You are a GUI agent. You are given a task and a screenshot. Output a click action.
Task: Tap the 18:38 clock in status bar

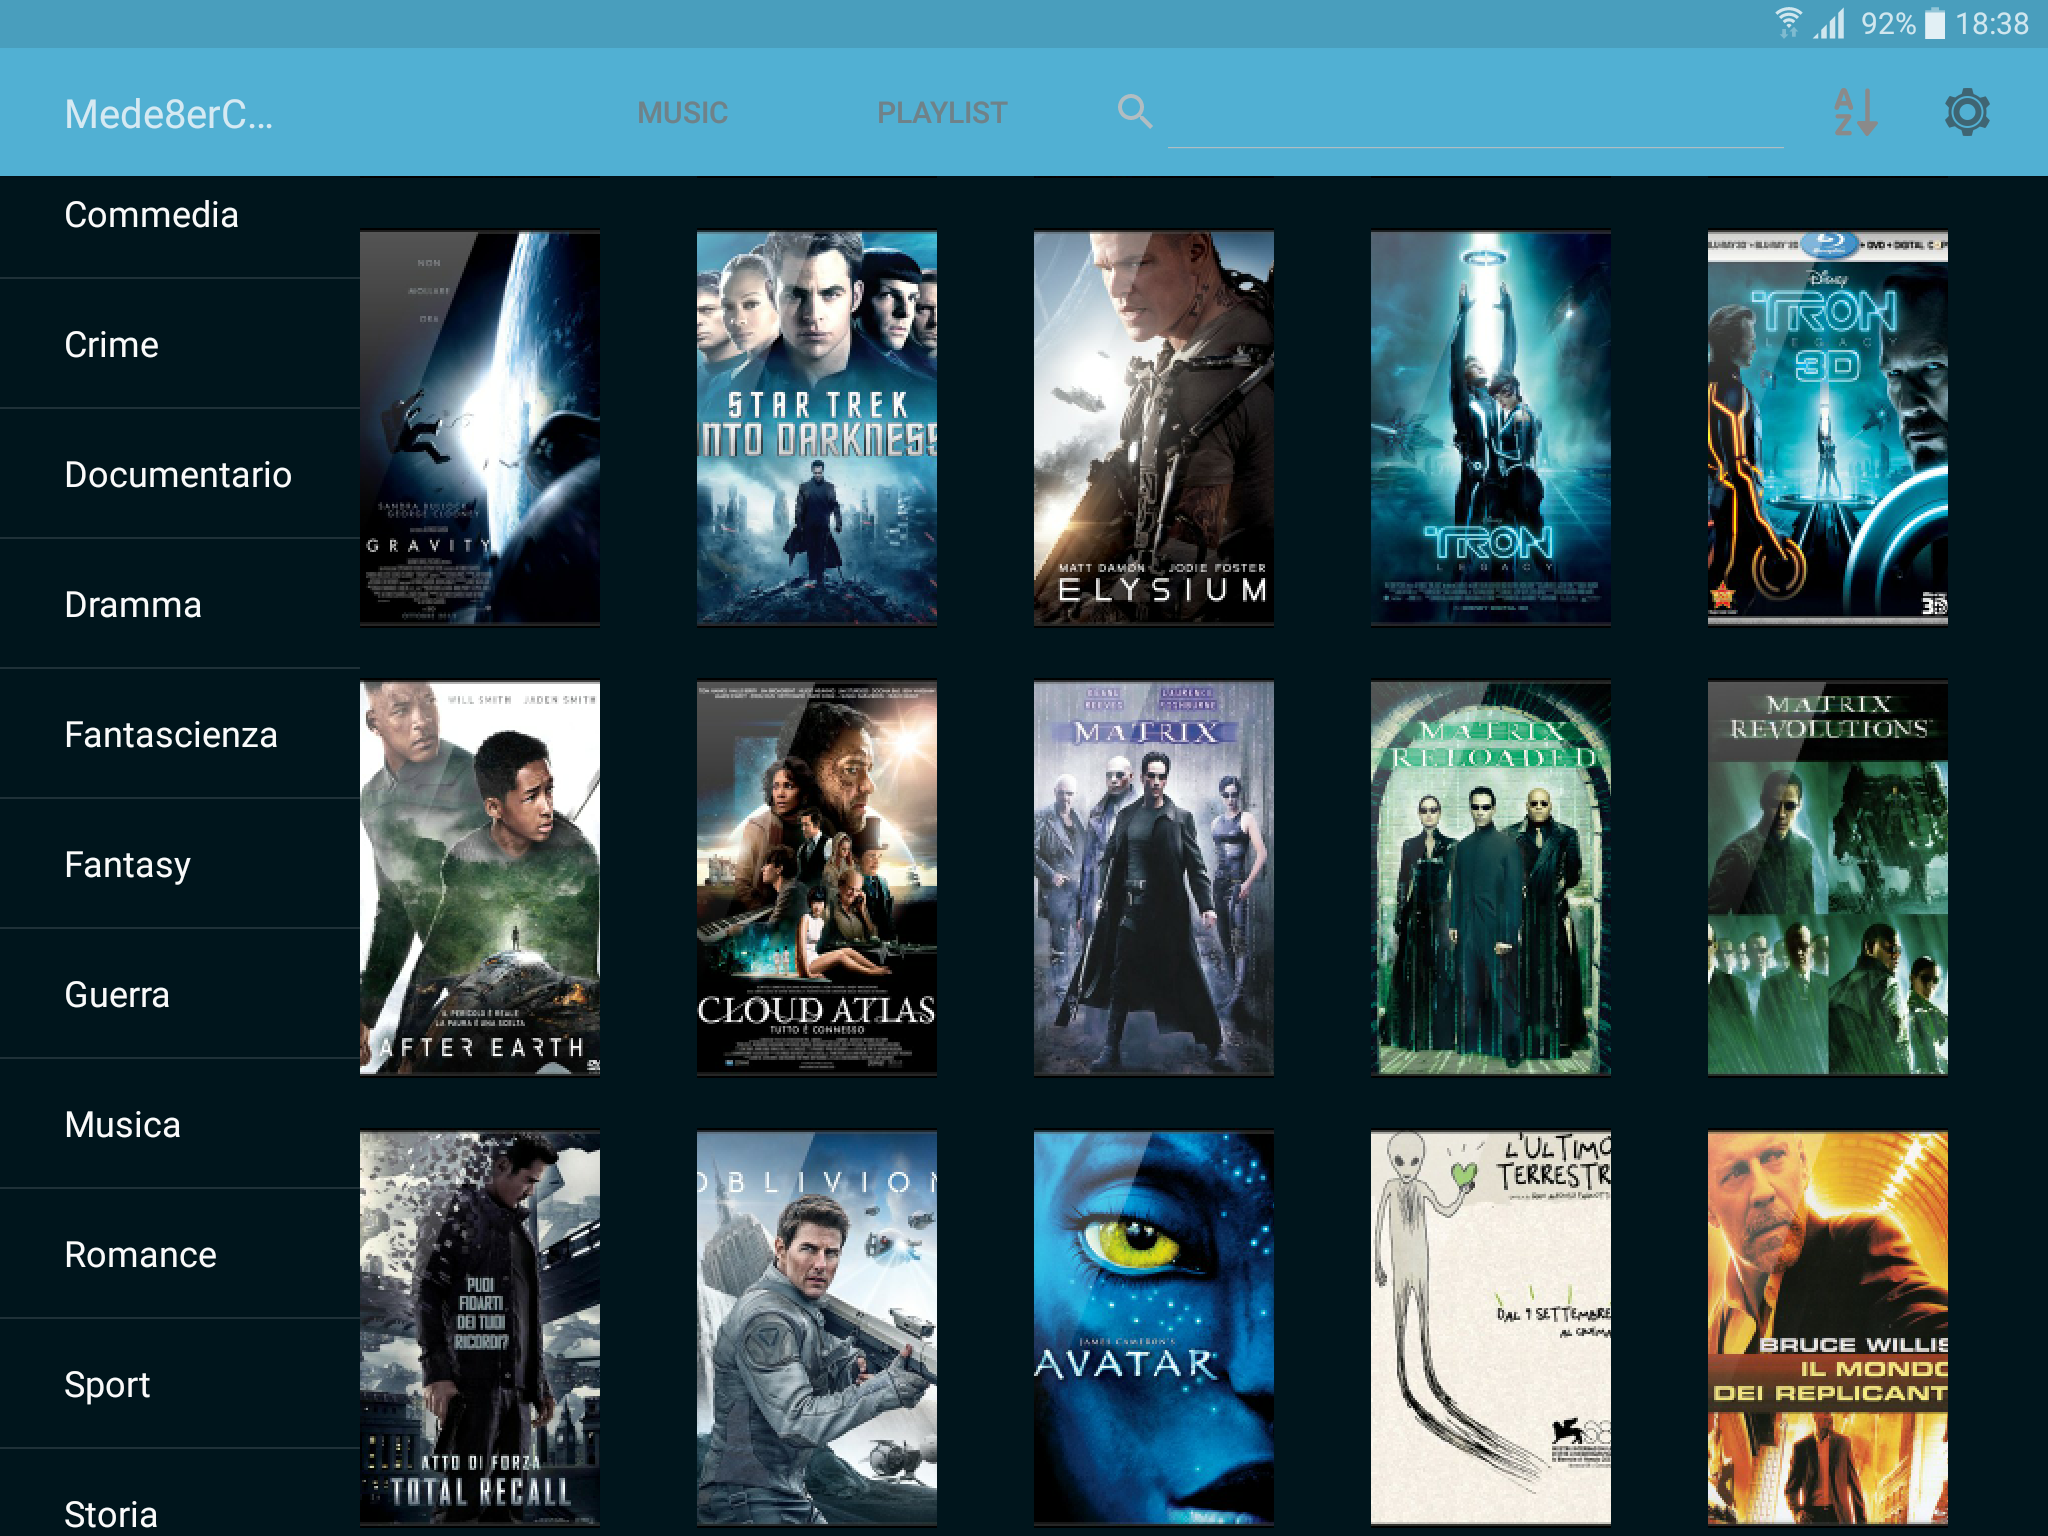click(x=1992, y=23)
